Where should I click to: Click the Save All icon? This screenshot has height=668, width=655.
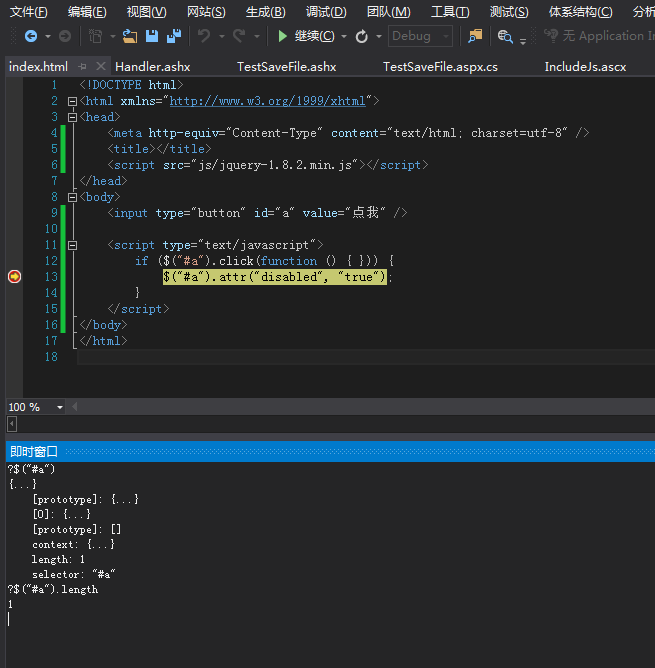click(174, 36)
